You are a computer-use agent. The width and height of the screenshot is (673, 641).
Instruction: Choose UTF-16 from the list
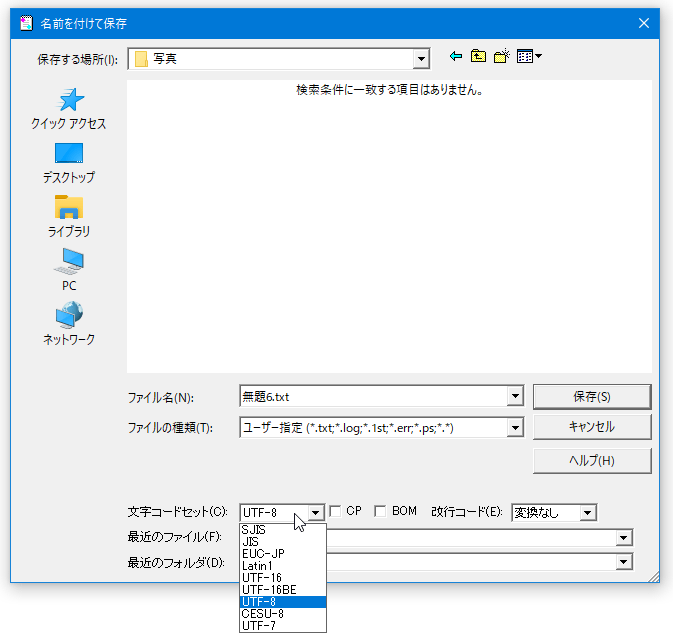click(x=282, y=578)
